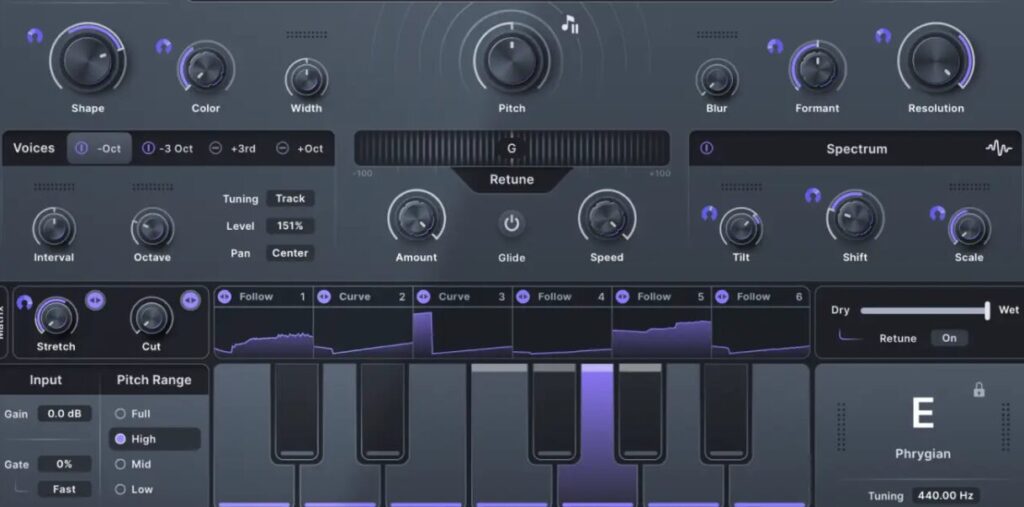Click the modulation icon beside the Tilt knob

(709, 213)
